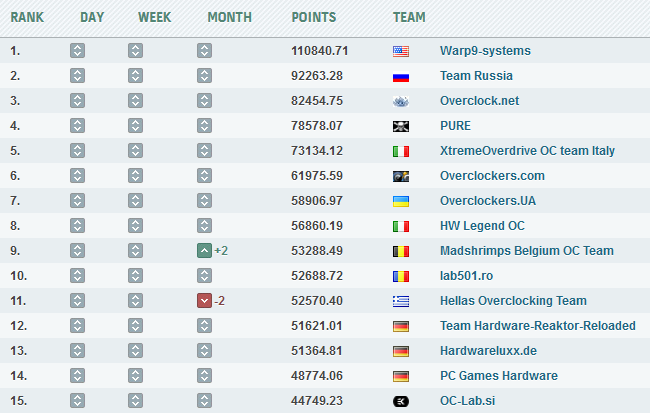Click the Greek flag beside Hellas Overclocking Team
Image resolution: width=650 pixels, height=413 pixels.
coord(401,301)
